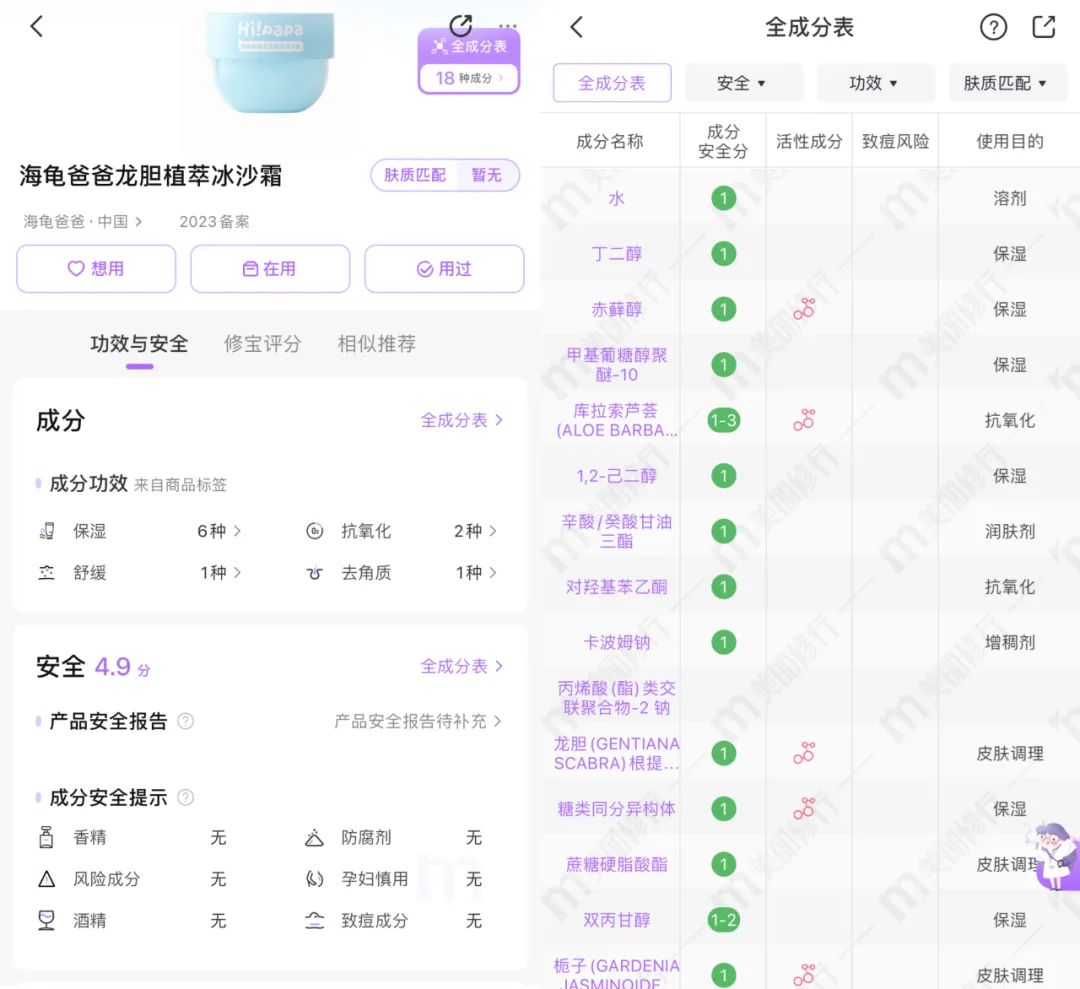Tap the 孕妇慎用 icon
Viewport: 1080px width, 989px height.
click(314, 879)
